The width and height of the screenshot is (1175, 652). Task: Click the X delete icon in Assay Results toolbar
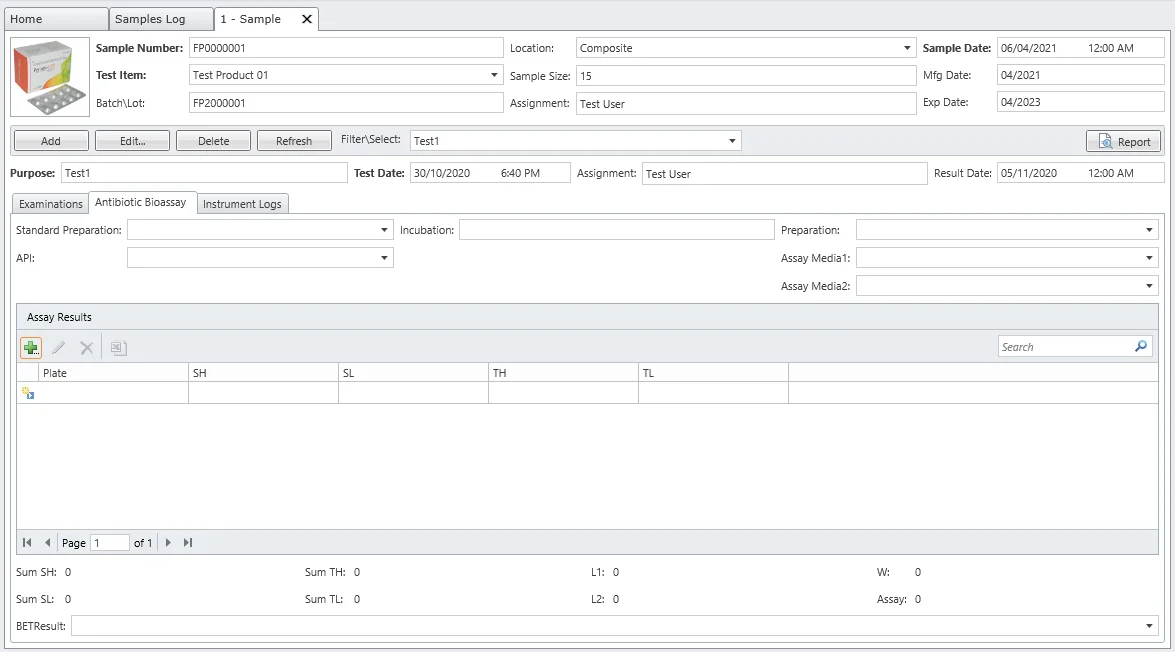[x=87, y=348]
